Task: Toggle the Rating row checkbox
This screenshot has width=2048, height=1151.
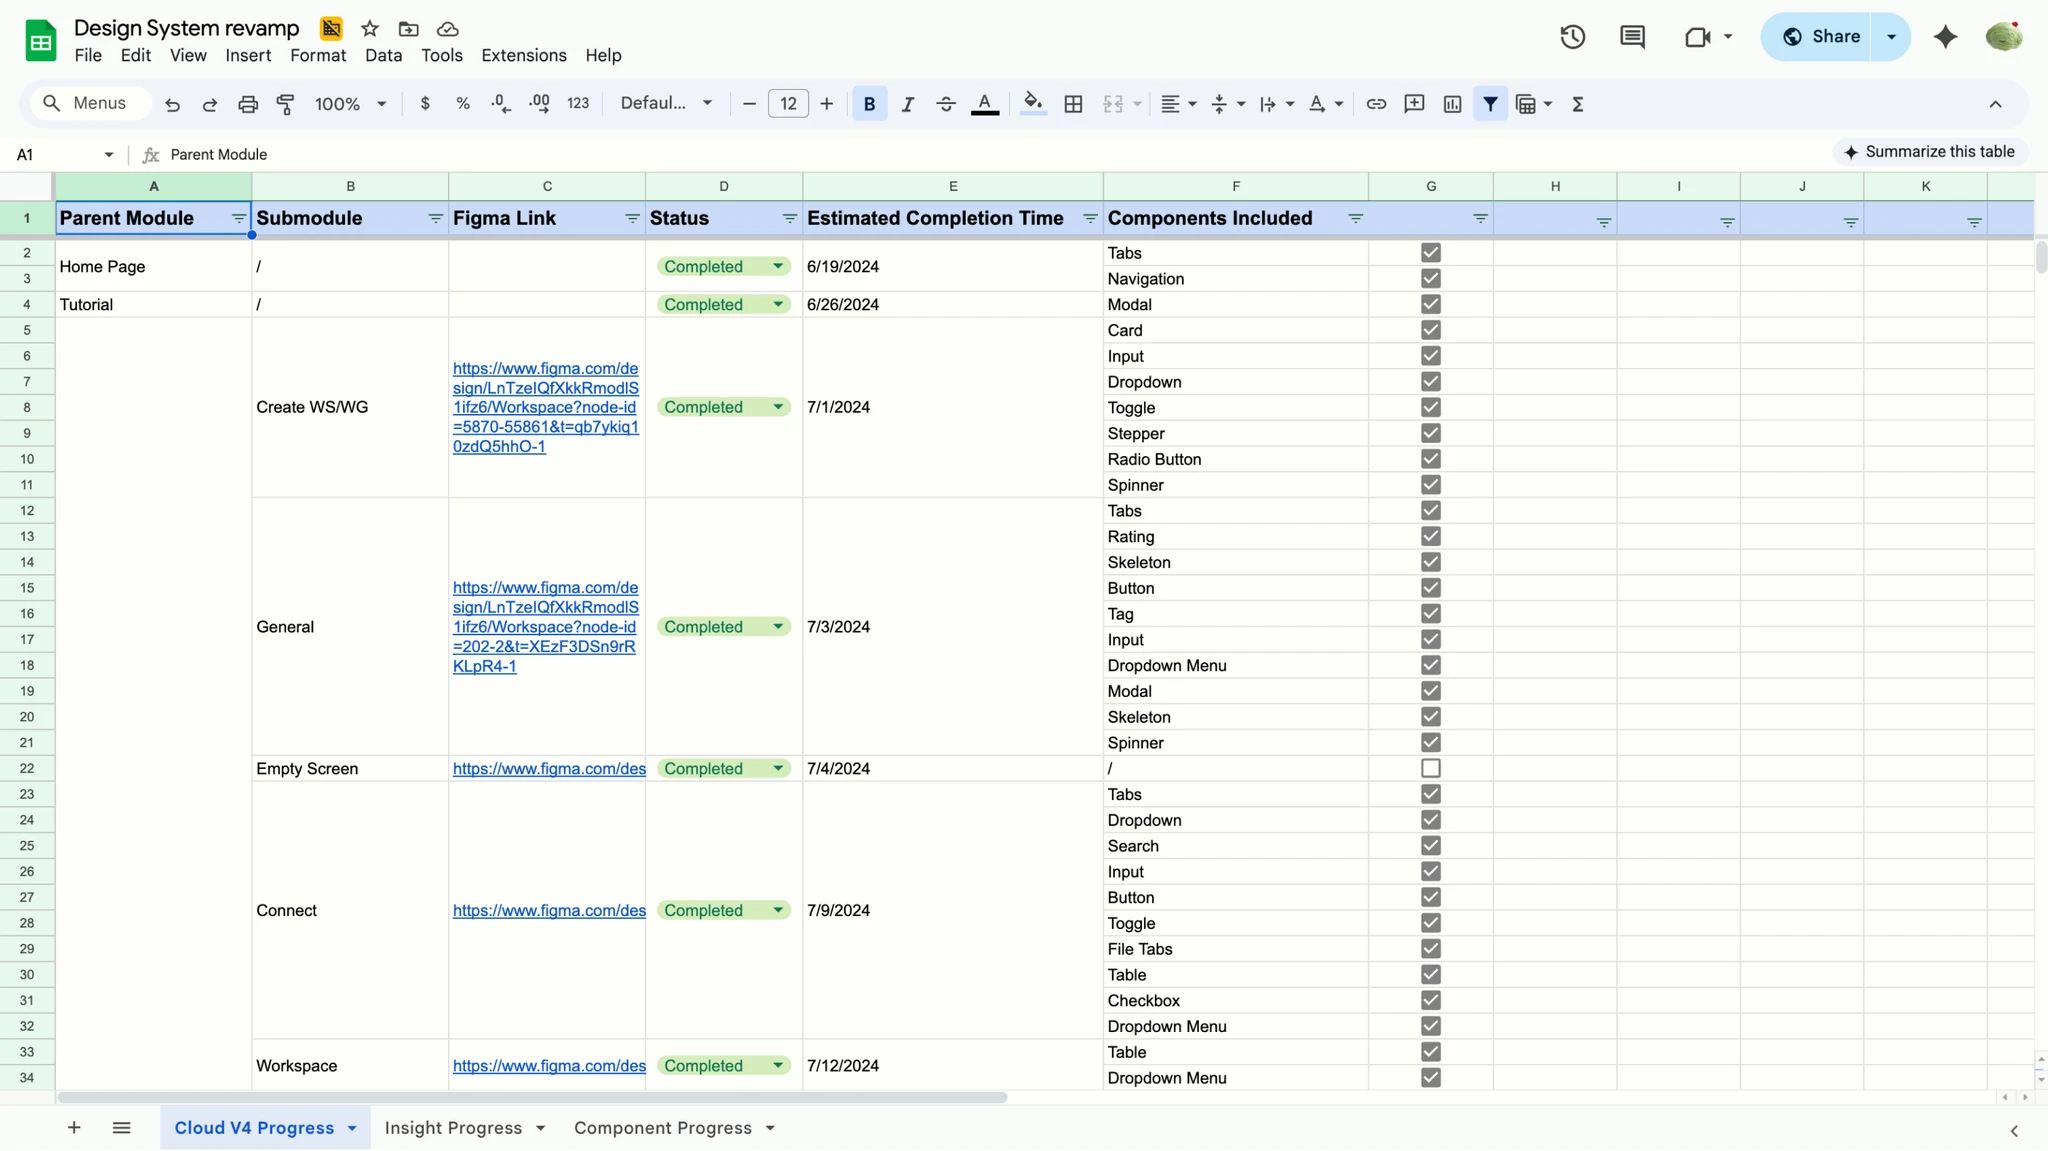Action: pos(1430,536)
